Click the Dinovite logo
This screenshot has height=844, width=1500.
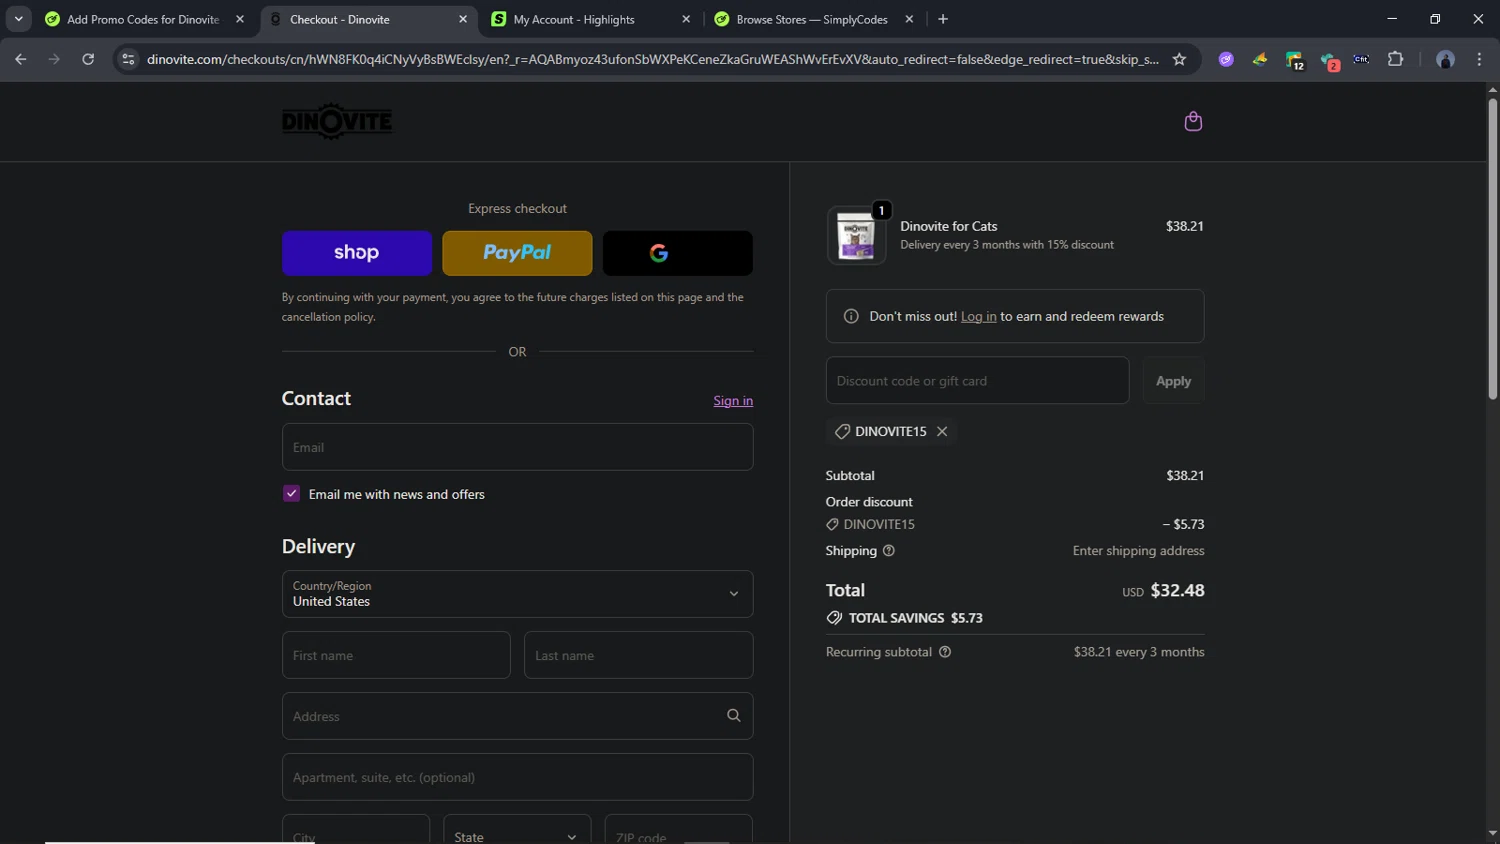pyautogui.click(x=337, y=121)
